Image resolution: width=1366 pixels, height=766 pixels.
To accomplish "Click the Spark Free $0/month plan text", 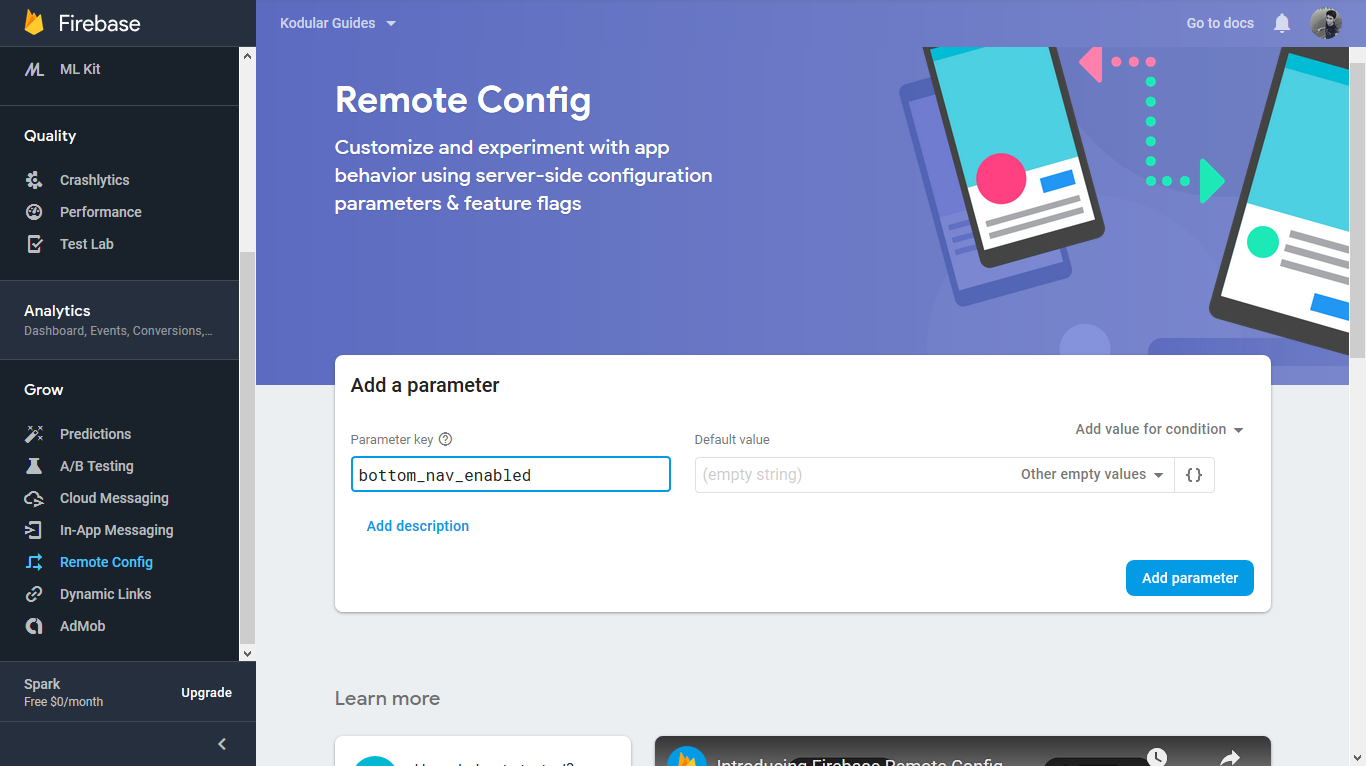I will click(64, 693).
